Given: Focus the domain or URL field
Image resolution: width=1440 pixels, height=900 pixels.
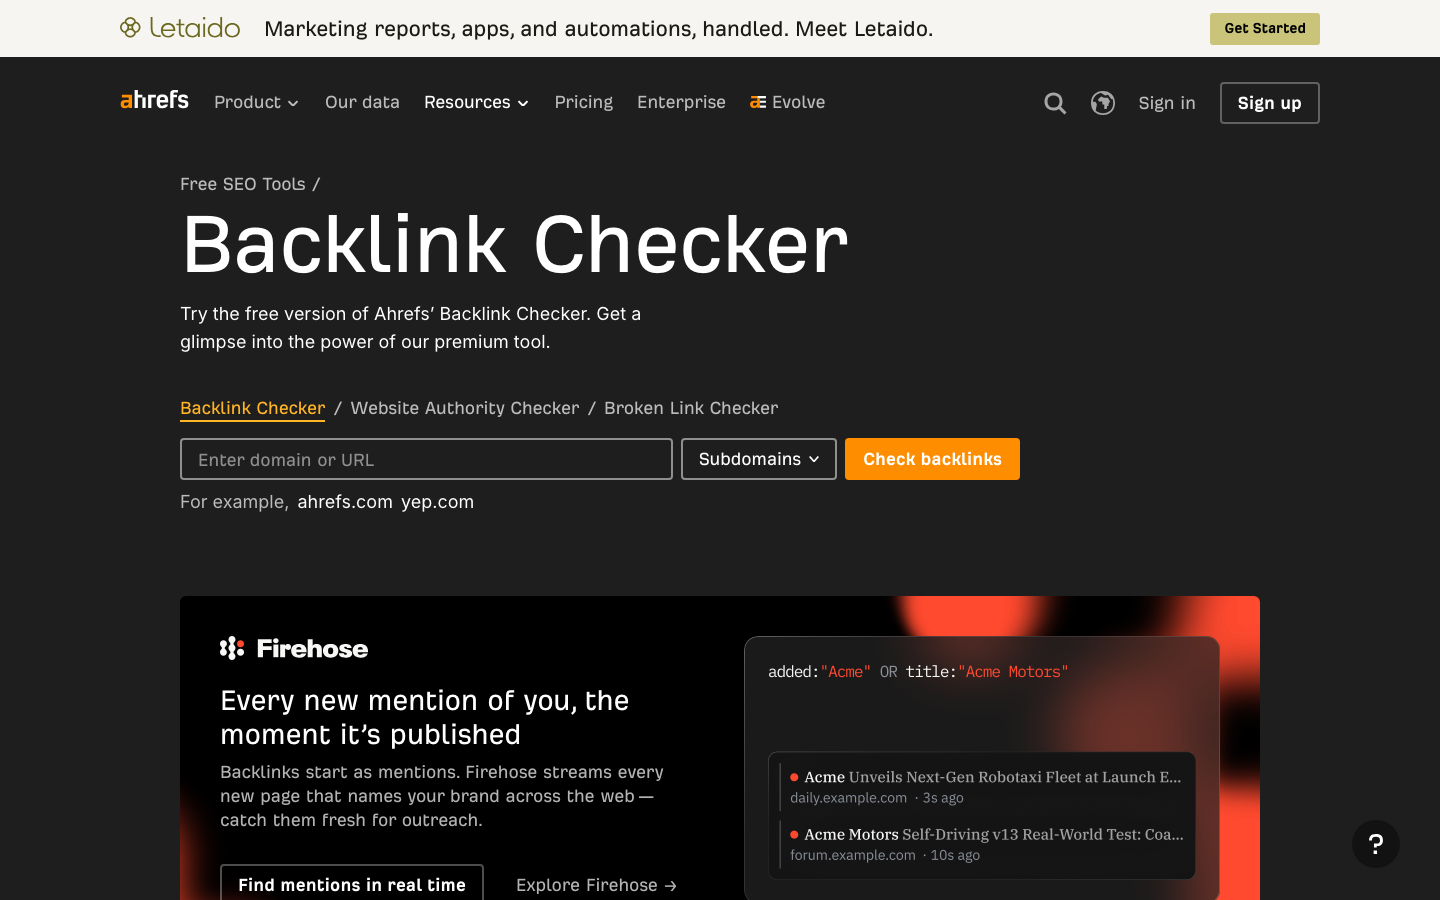Looking at the screenshot, I should 426,459.
